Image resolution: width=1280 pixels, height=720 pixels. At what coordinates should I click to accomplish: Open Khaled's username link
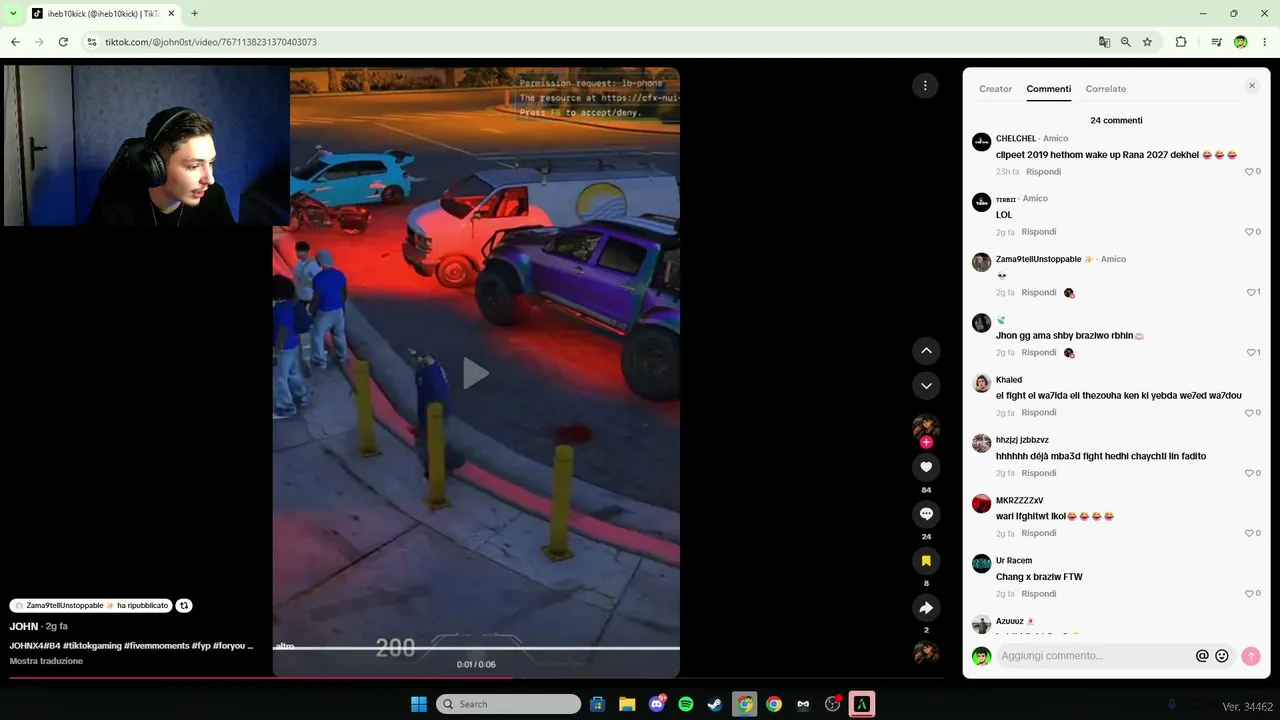click(1009, 380)
